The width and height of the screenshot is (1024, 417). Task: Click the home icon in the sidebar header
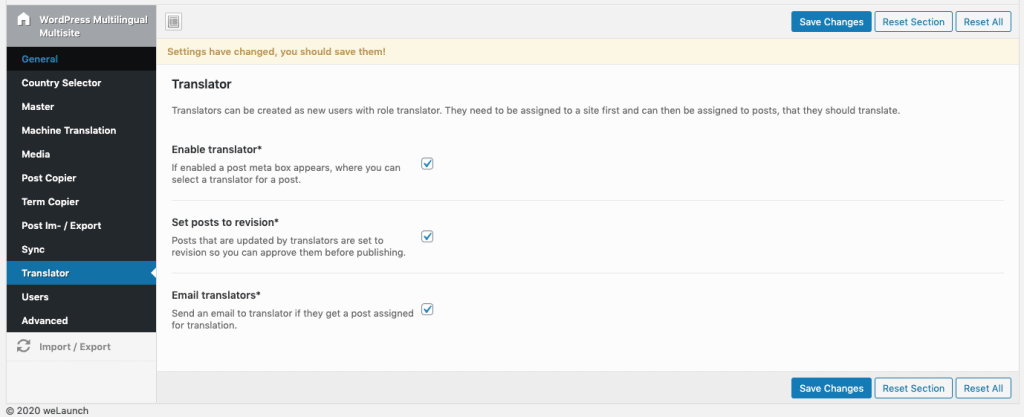click(24, 19)
